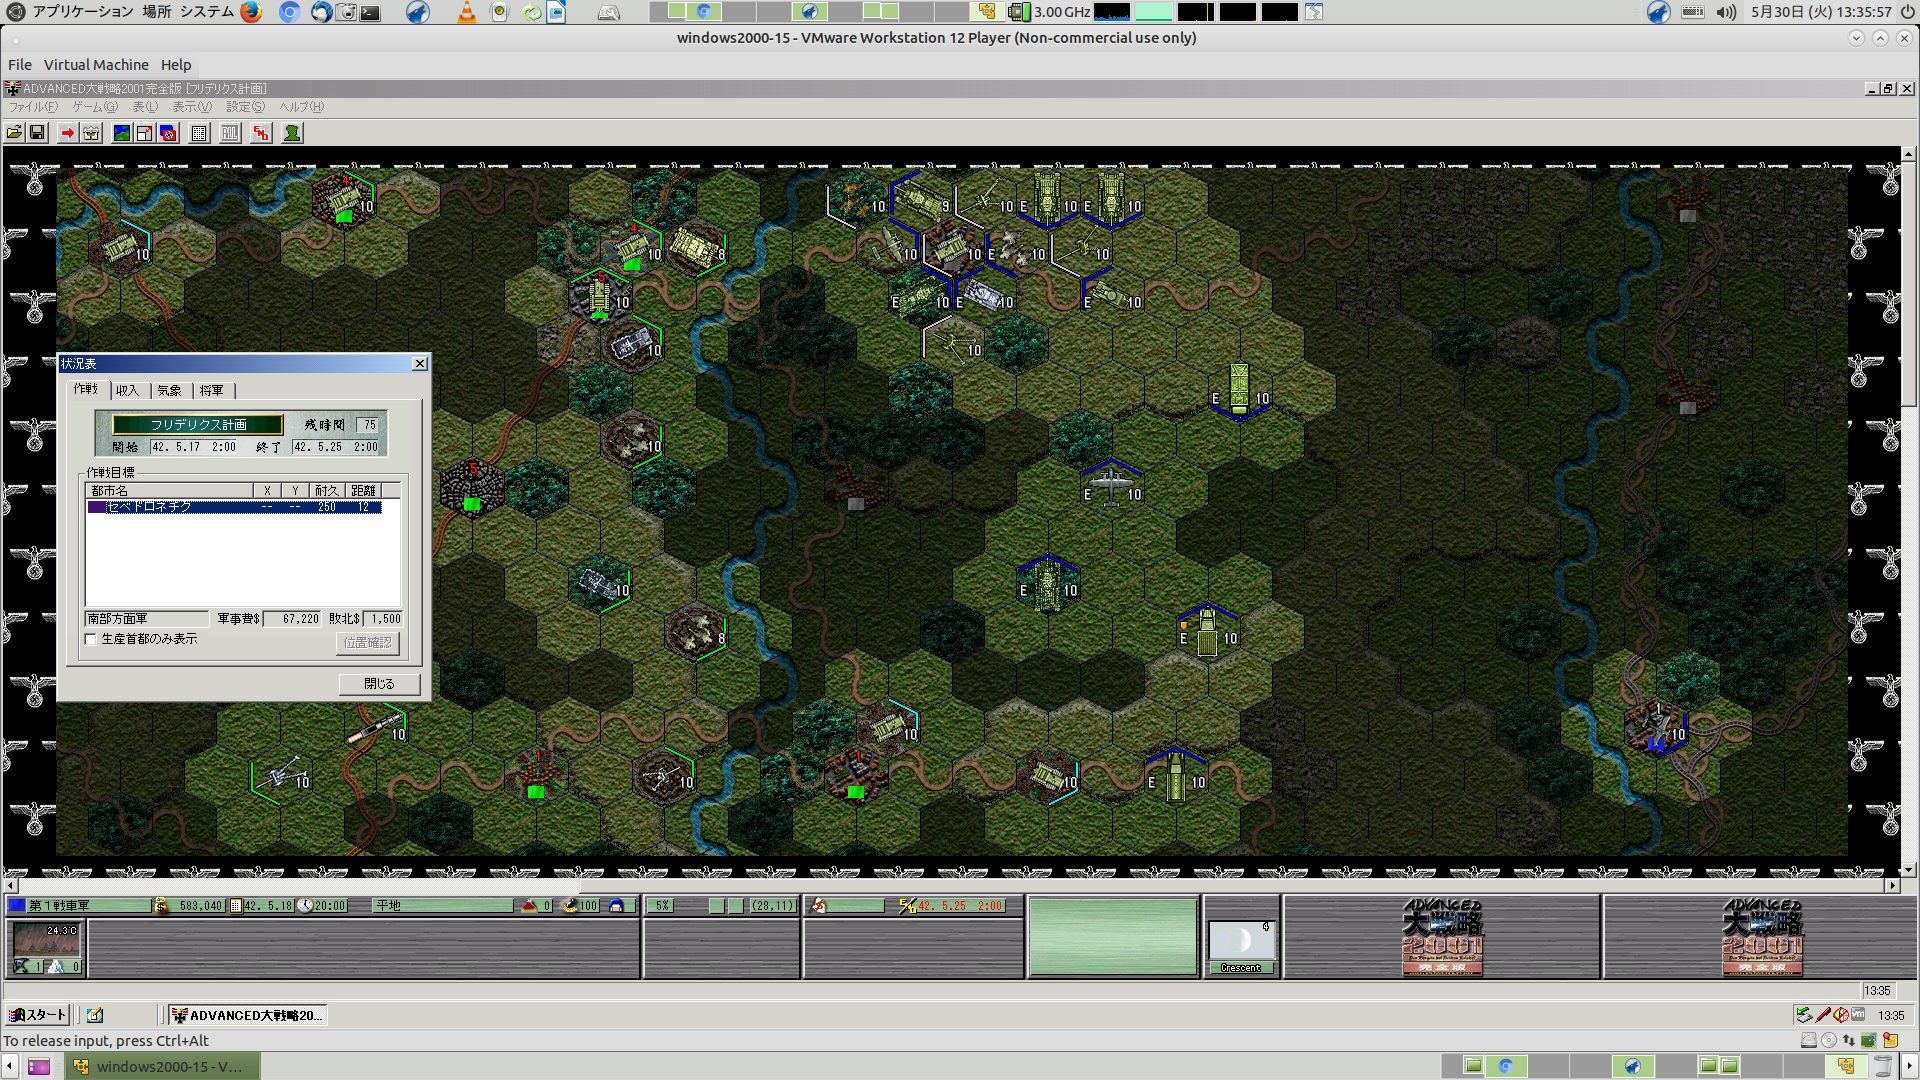Image resolution: width=1920 pixels, height=1080 pixels.
Task: Click the Windows スタート button
Action: (38, 1015)
